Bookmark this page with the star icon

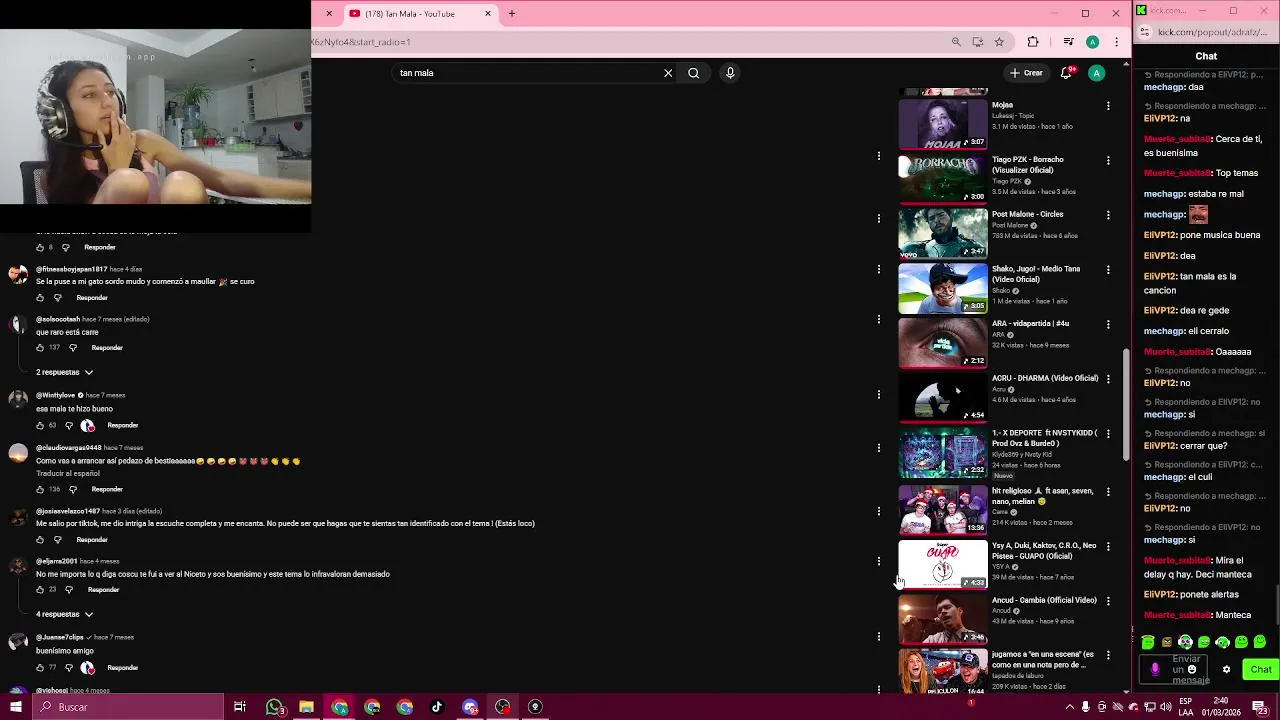click(999, 42)
